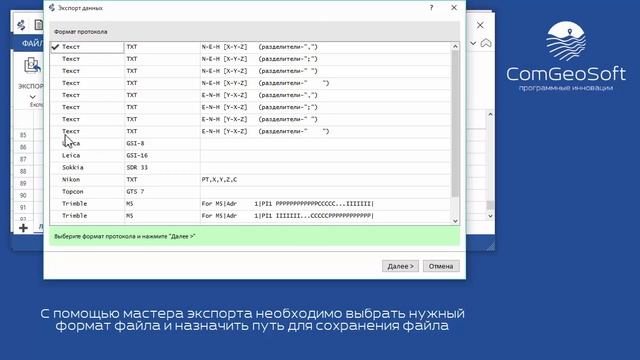Screen dimensions: 640x360
Task: Click scroll up arrow of format list
Action: [455, 47]
